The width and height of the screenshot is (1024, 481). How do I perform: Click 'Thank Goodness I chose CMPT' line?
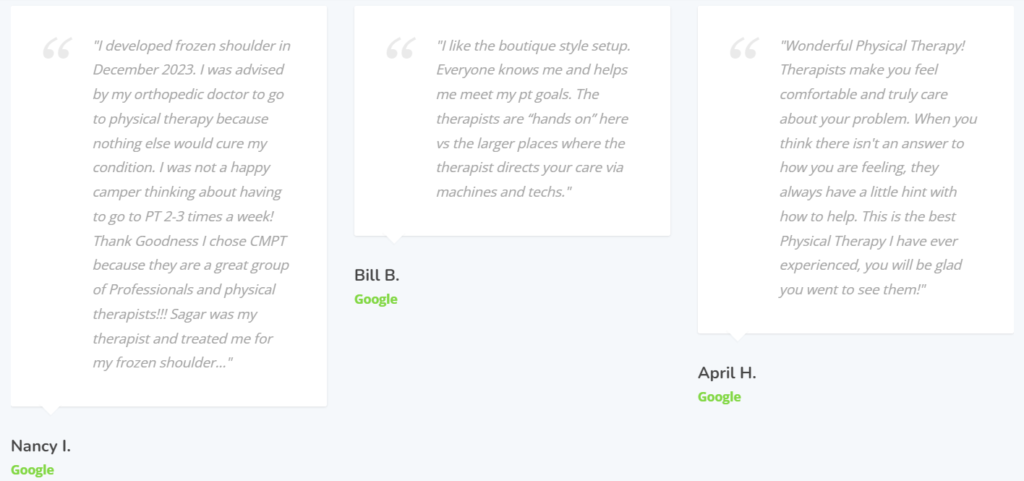[190, 241]
